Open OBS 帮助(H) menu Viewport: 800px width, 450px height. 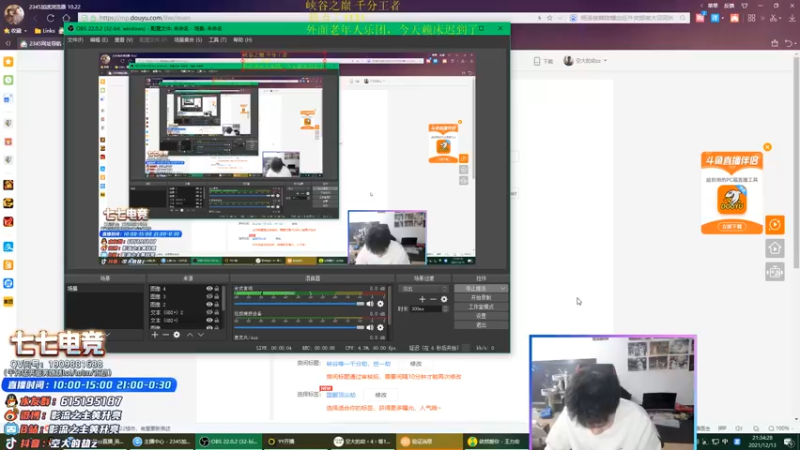tap(242, 40)
